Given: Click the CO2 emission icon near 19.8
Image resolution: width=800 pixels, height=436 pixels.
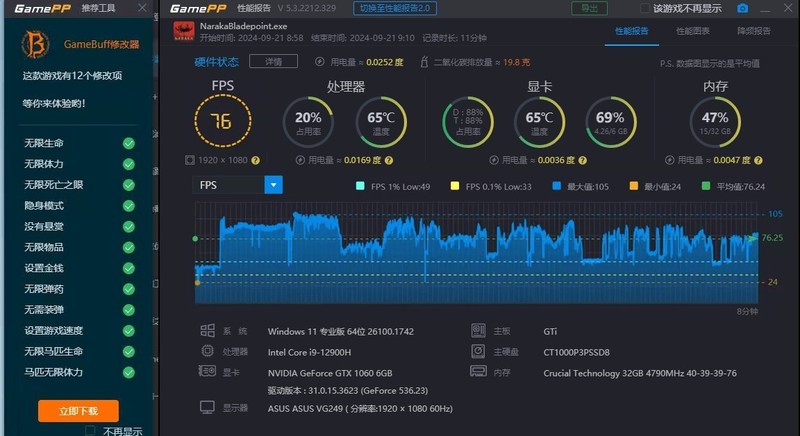Looking at the screenshot, I should click(x=423, y=62).
